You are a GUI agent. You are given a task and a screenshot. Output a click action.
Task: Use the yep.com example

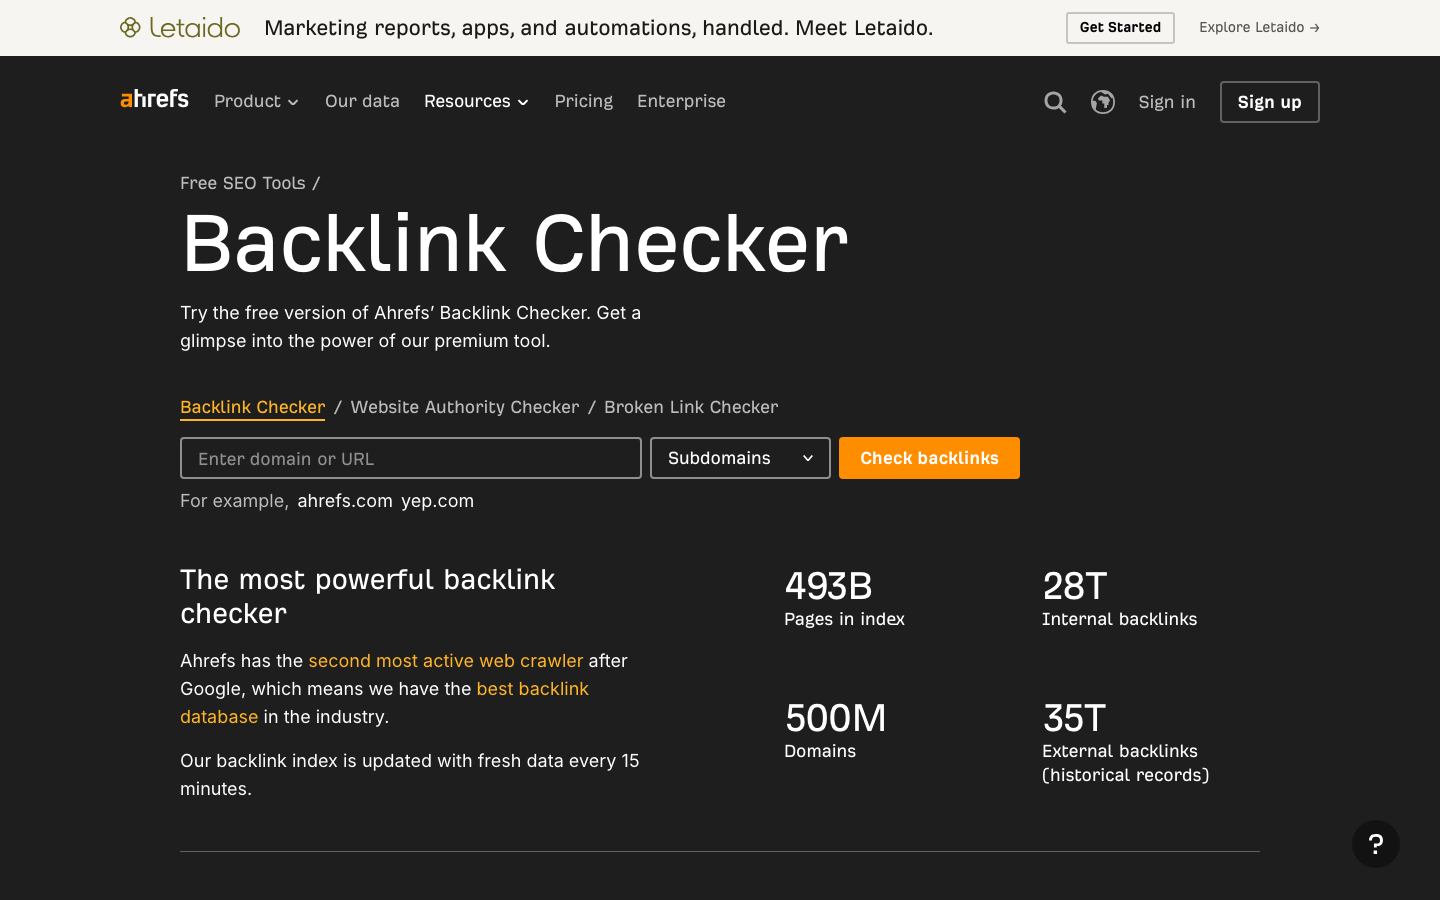438,501
